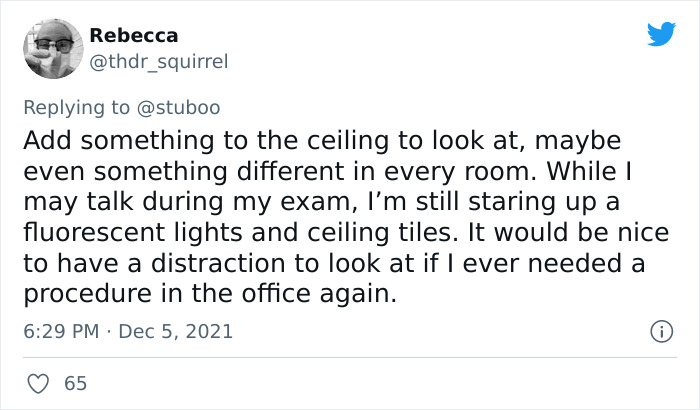Click the 65 likes count
This screenshot has width=700, height=410.
pos(75,383)
